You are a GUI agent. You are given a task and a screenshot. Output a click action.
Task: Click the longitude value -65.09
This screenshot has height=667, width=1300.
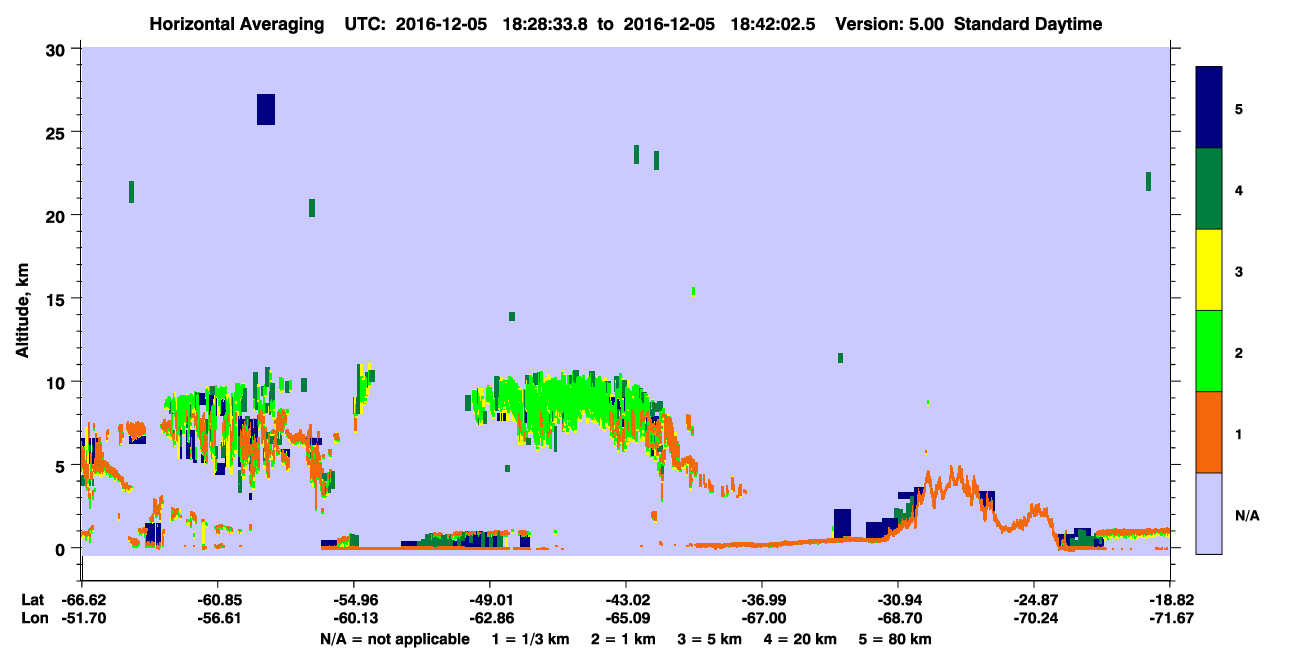pyautogui.click(x=625, y=618)
